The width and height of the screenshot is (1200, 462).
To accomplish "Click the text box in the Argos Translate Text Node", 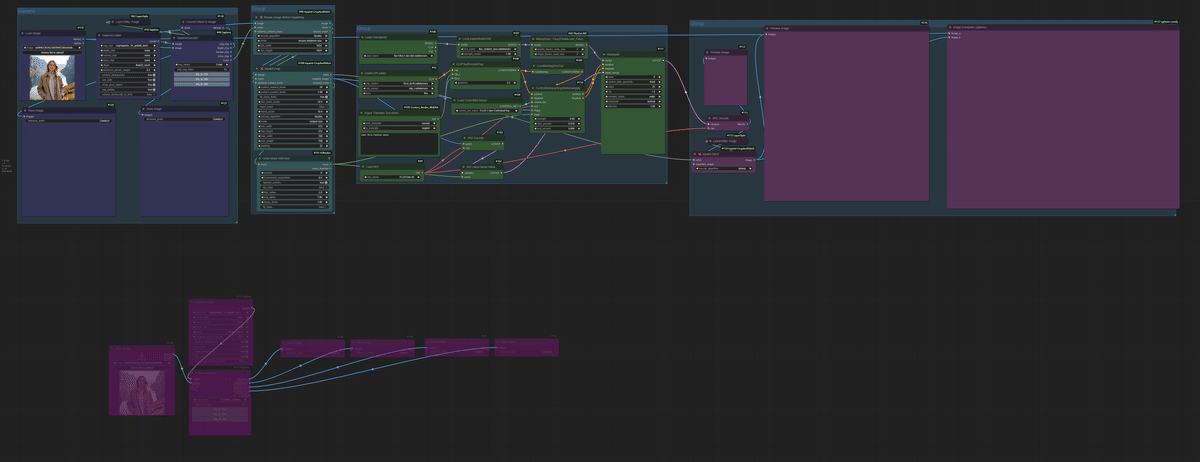I will tap(399, 143).
